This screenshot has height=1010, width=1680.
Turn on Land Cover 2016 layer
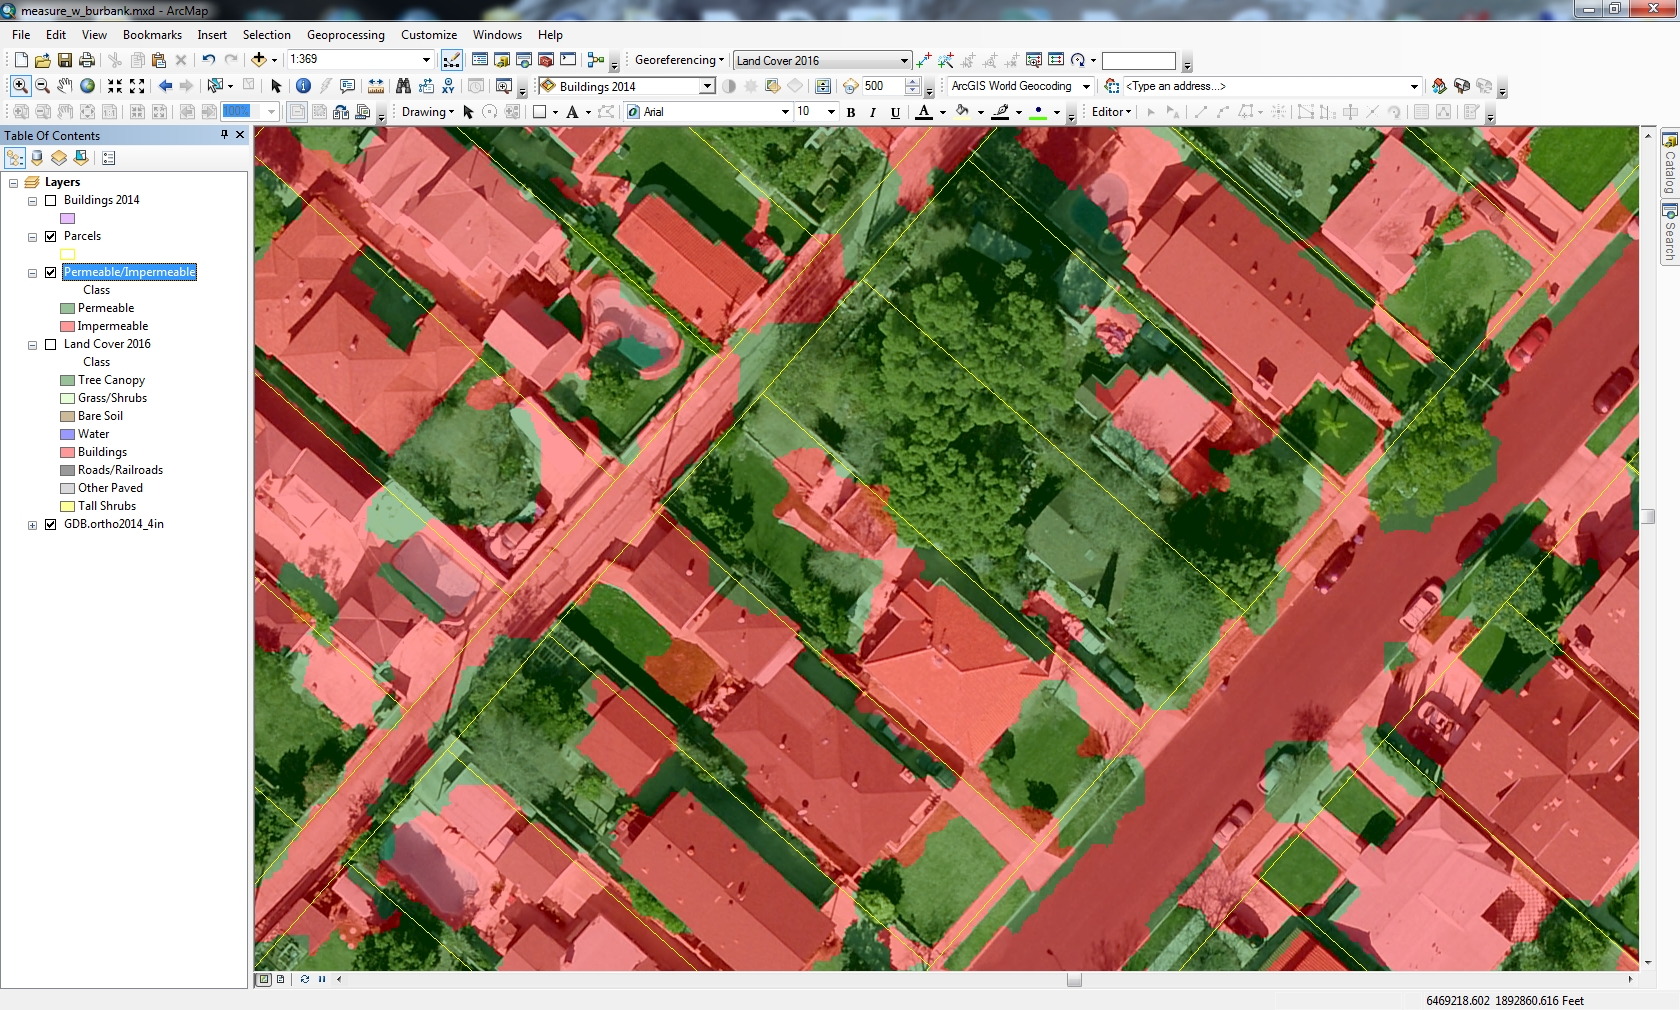(51, 344)
